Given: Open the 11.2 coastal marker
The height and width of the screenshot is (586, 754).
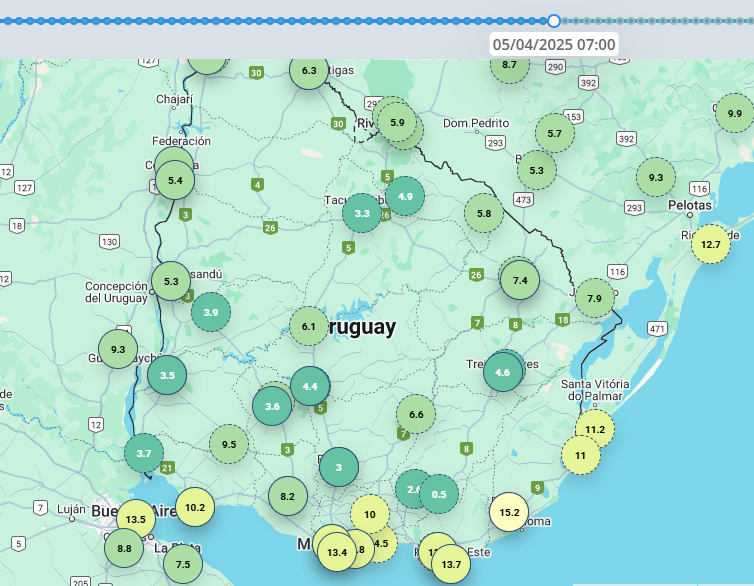Looking at the screenshot, I should coord(595,429).
